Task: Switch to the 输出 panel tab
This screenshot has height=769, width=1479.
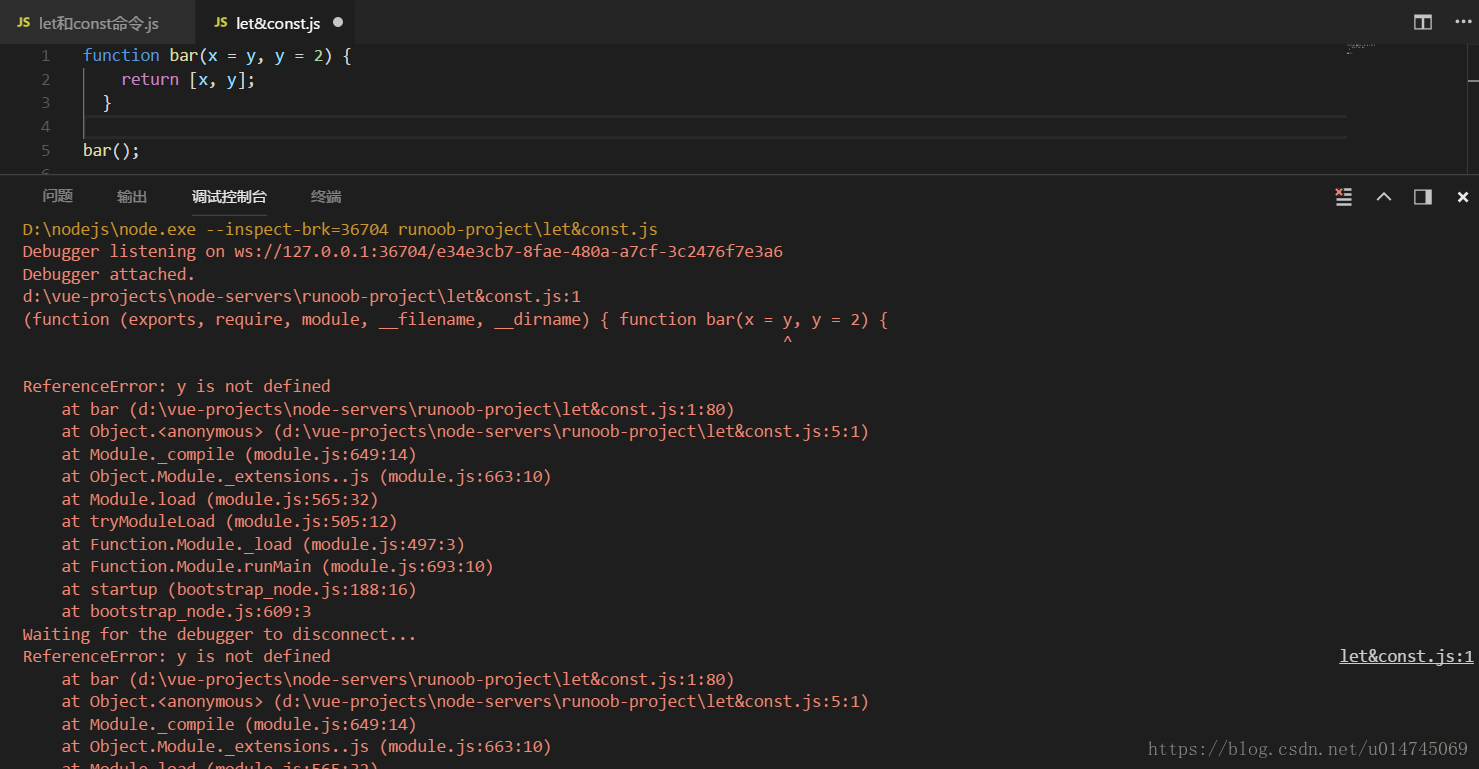Action: coord(131,196)
